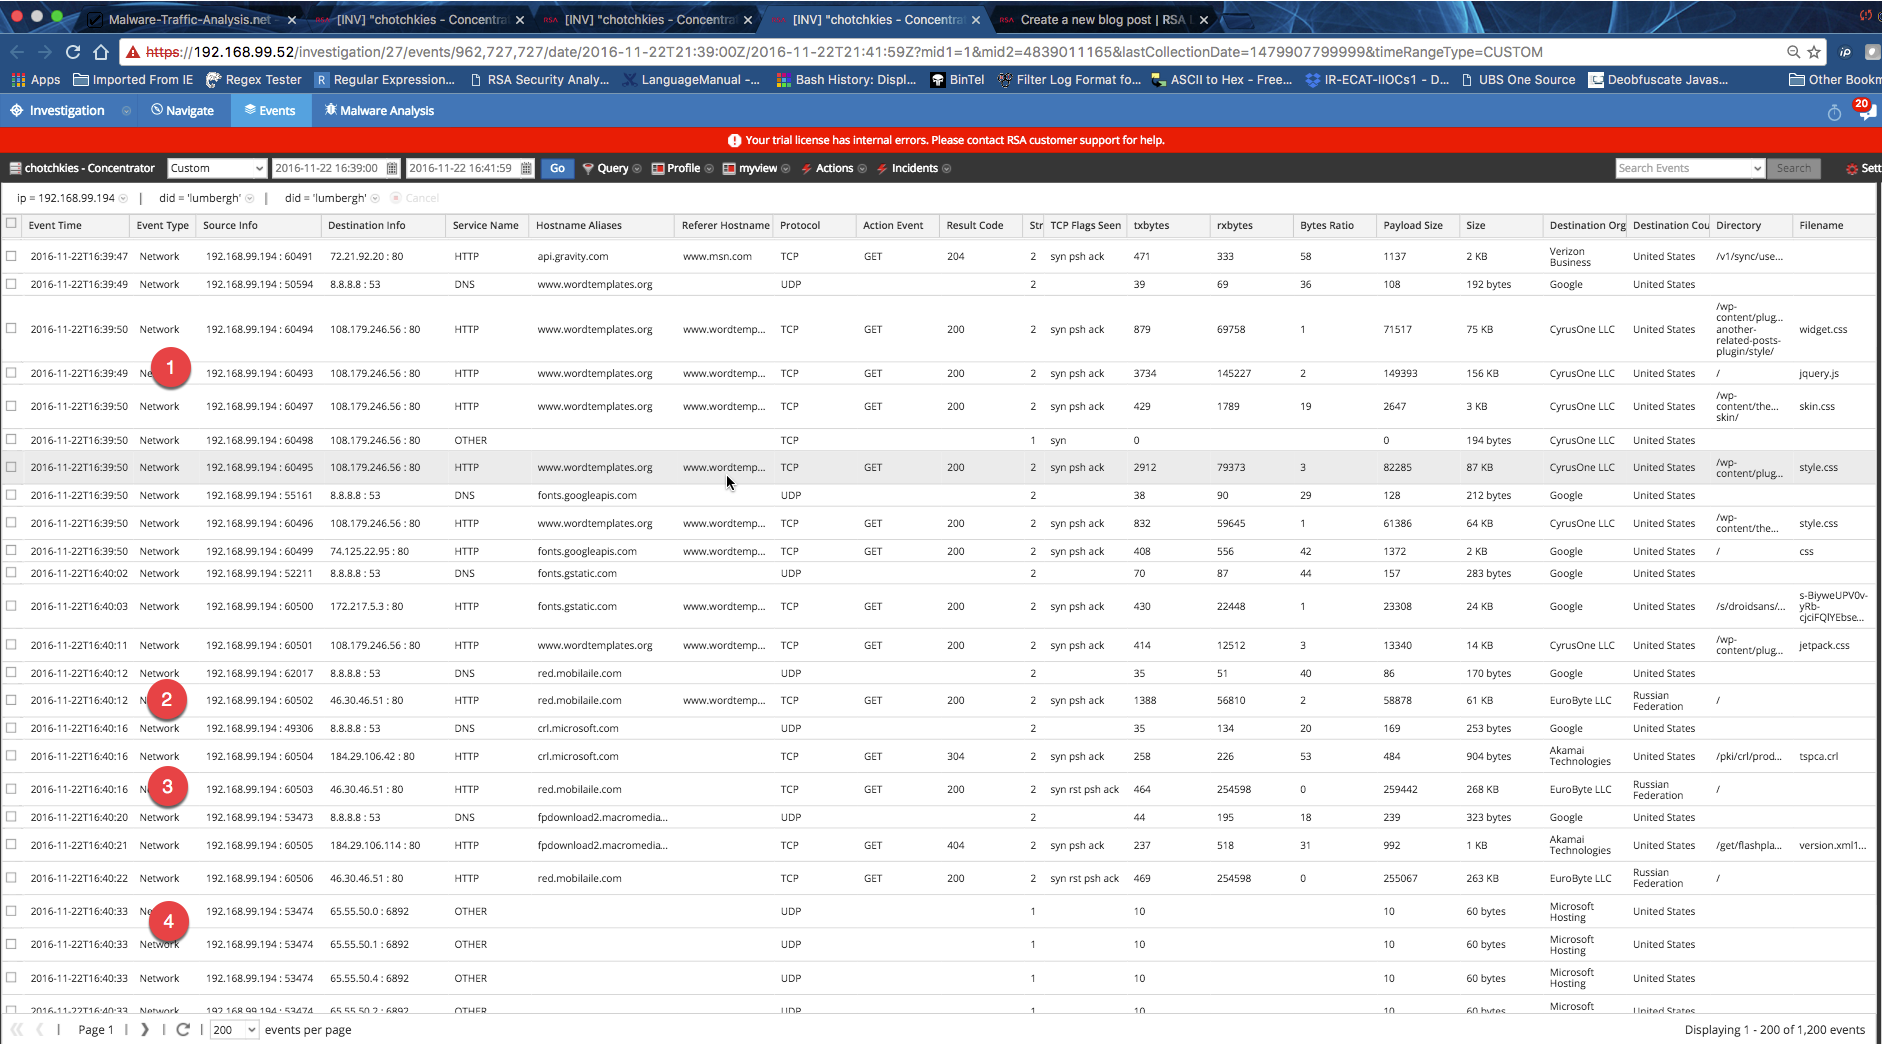Refresh the events list with reload icon
1883x1044 pixels.
(x=183, y=1029)
